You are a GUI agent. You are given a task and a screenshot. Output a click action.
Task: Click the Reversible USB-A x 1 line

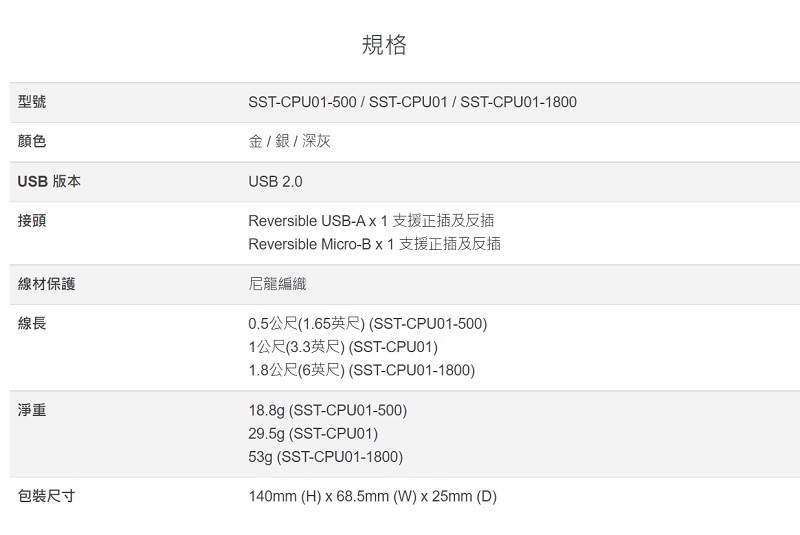[x=371, y=220]
